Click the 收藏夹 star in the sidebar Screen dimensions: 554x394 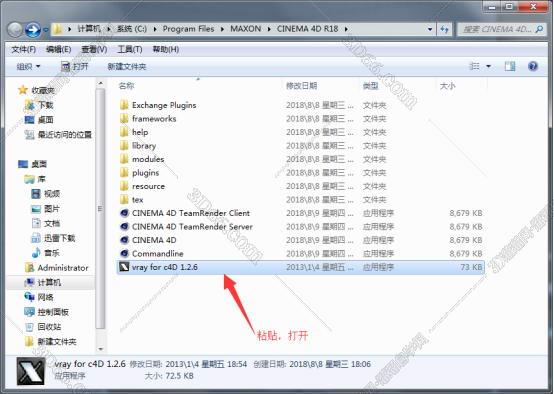tap(23, 90)
